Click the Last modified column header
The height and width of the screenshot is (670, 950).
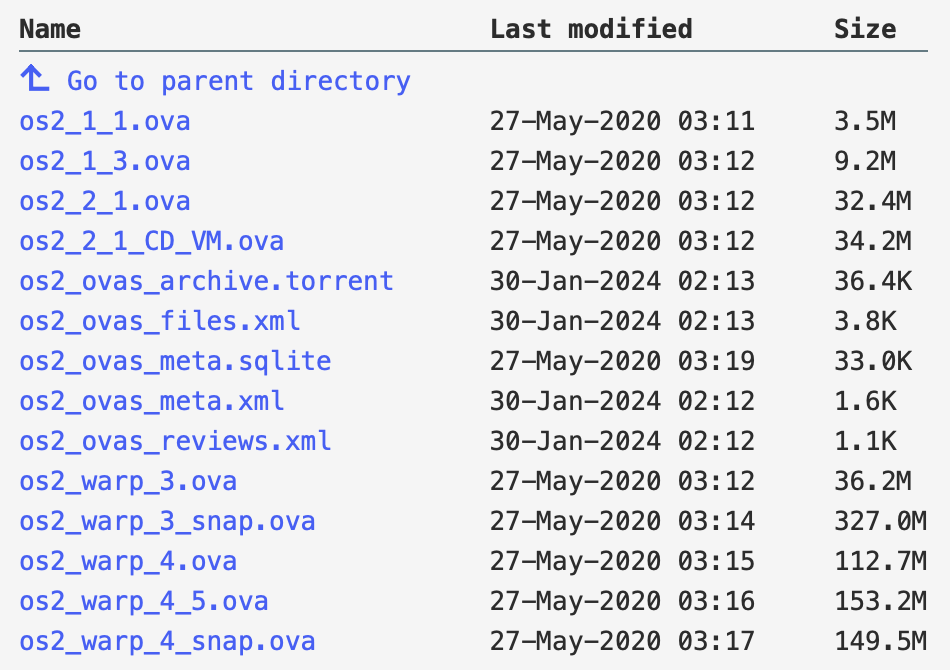point(591,29)
